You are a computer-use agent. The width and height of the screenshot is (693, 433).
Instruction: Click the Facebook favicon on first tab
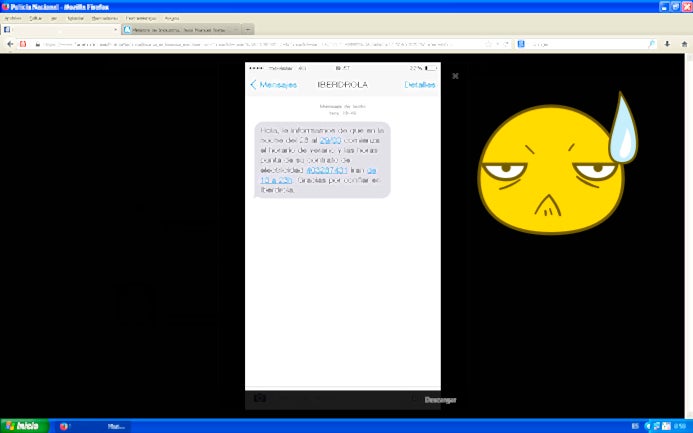point(7,30)
